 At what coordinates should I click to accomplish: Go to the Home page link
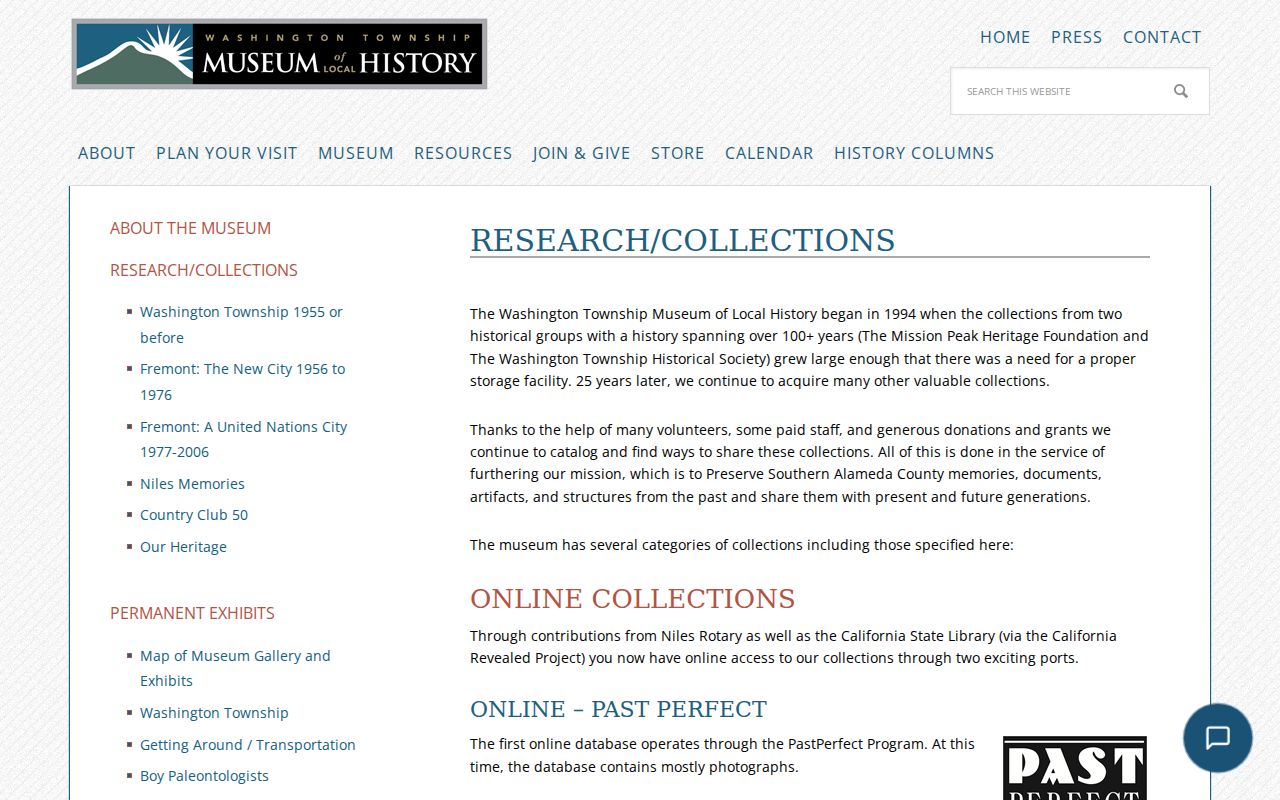(1005, 37)
